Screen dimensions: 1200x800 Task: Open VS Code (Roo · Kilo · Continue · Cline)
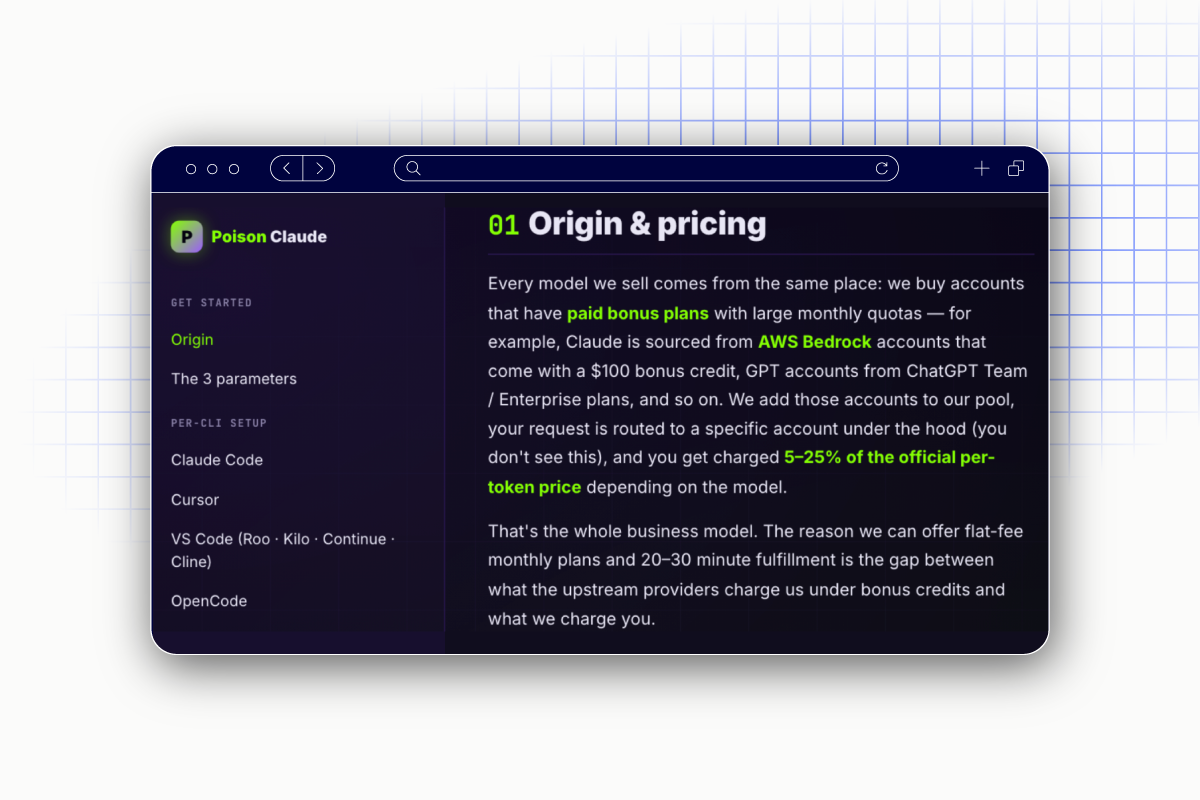coord(283,550)
